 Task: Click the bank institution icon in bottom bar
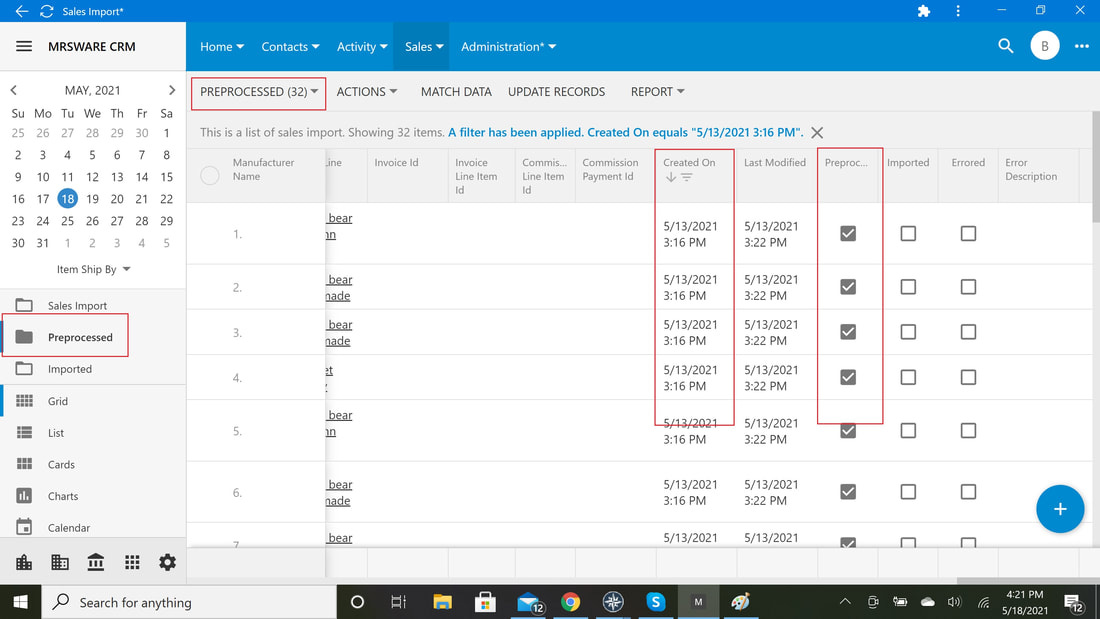[95, 562]
